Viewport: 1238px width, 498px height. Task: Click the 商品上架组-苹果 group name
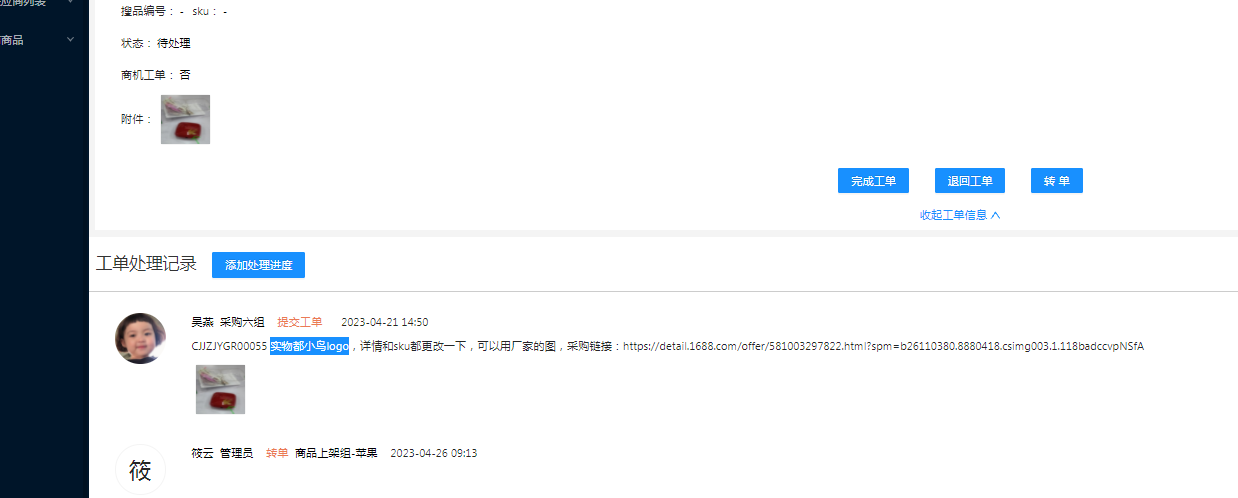click(x=336, y=453)
